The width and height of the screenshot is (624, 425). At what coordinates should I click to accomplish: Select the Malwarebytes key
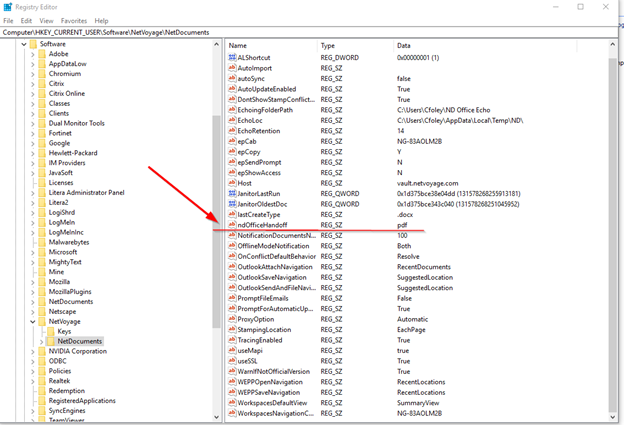(x=69, y=242)
